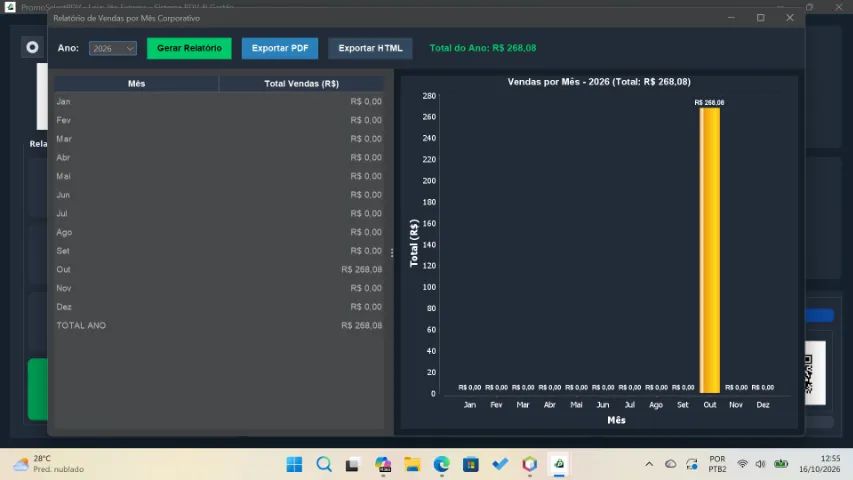
Task: Click the sync tray icon beside the cloud
Action: (692, 464)
